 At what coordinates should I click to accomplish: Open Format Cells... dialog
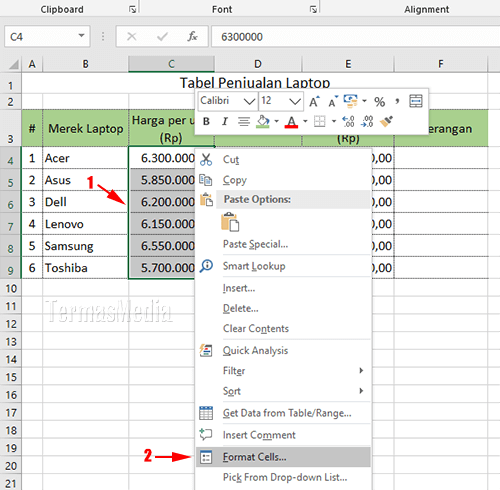point(283,457)
